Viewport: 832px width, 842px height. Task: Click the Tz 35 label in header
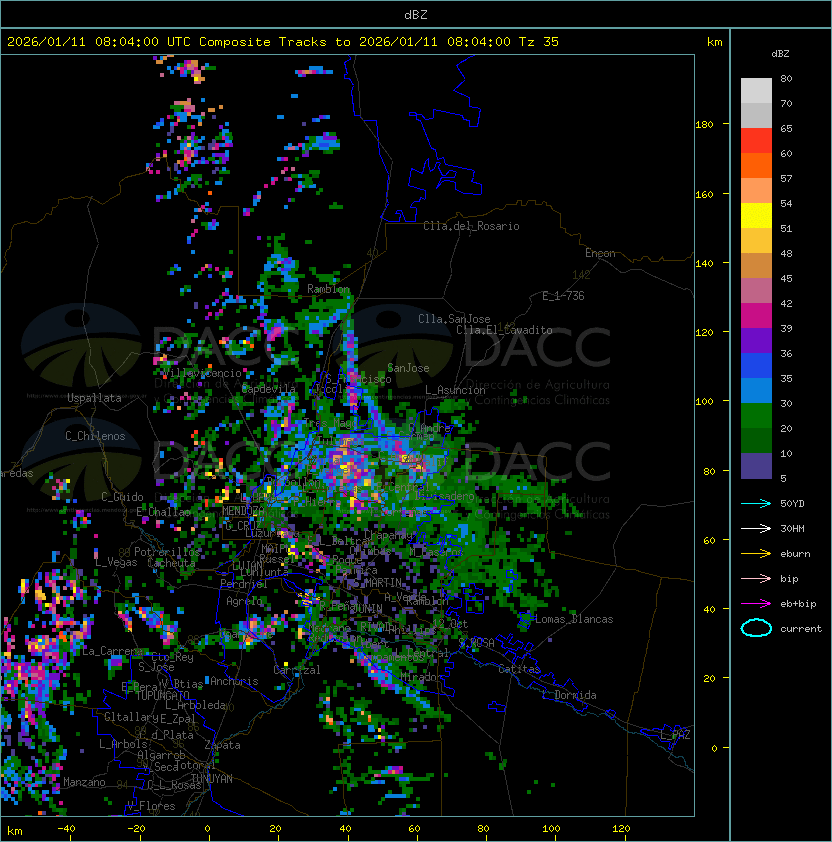click(539, 42)
